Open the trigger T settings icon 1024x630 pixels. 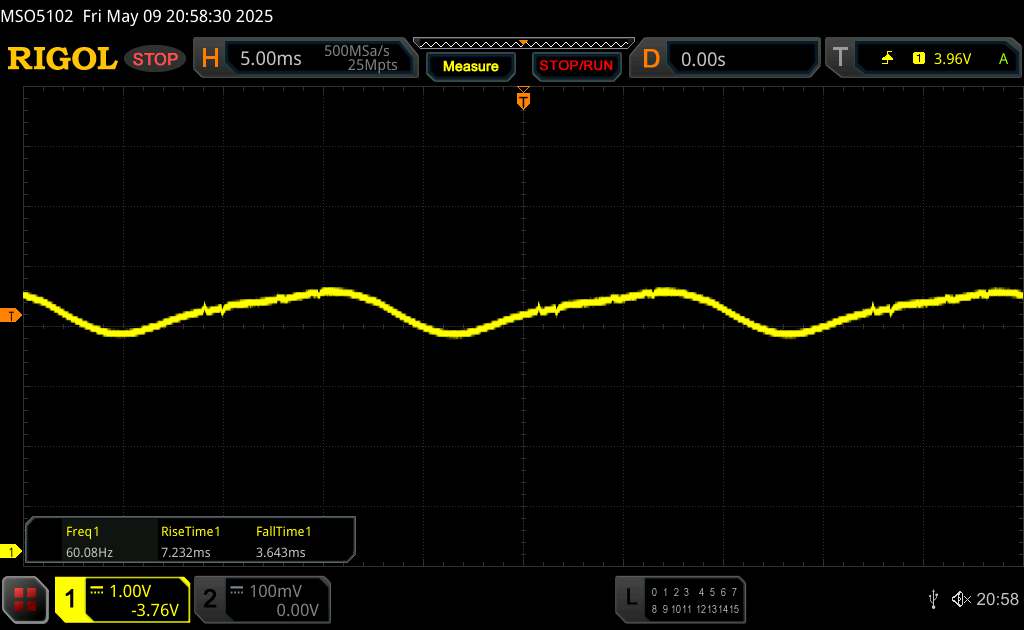click(x=840, y=59)
